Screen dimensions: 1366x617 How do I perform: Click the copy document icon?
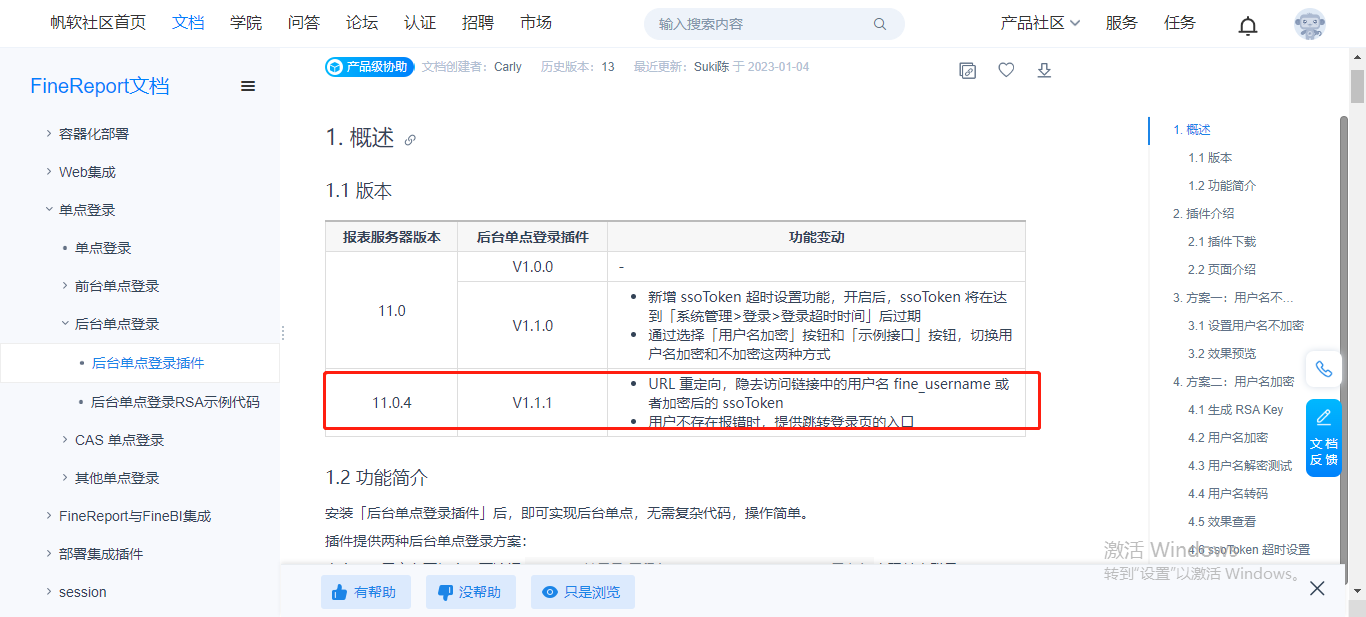967,70
